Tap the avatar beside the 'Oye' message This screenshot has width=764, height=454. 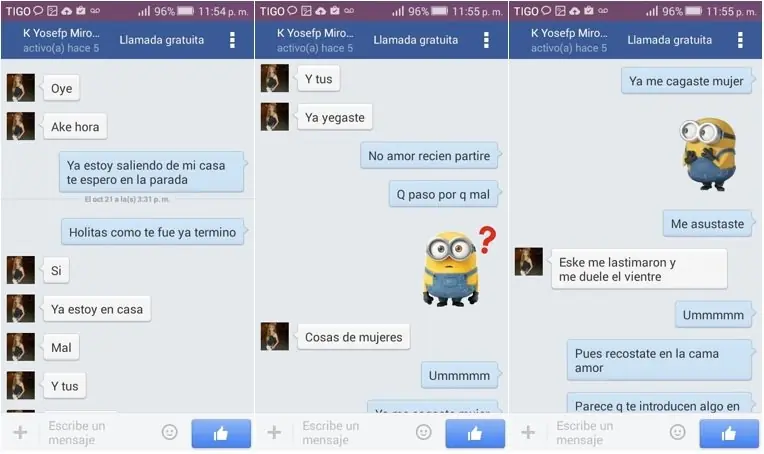[20, 88]
